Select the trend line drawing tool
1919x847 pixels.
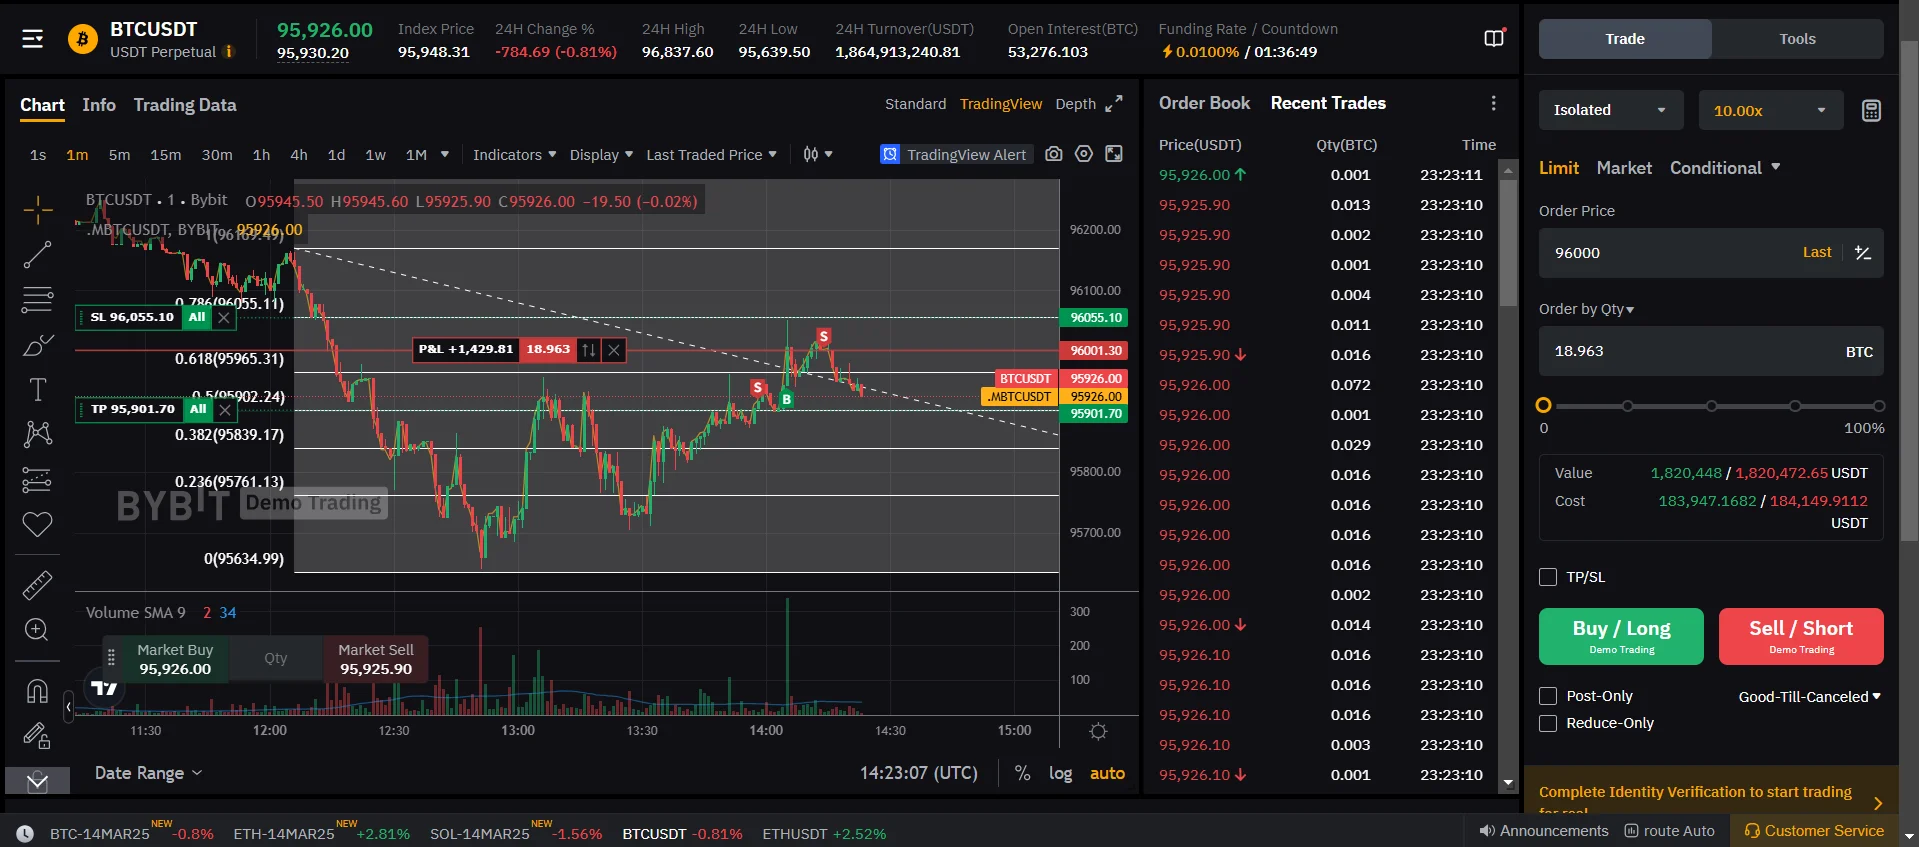[37, 255]
